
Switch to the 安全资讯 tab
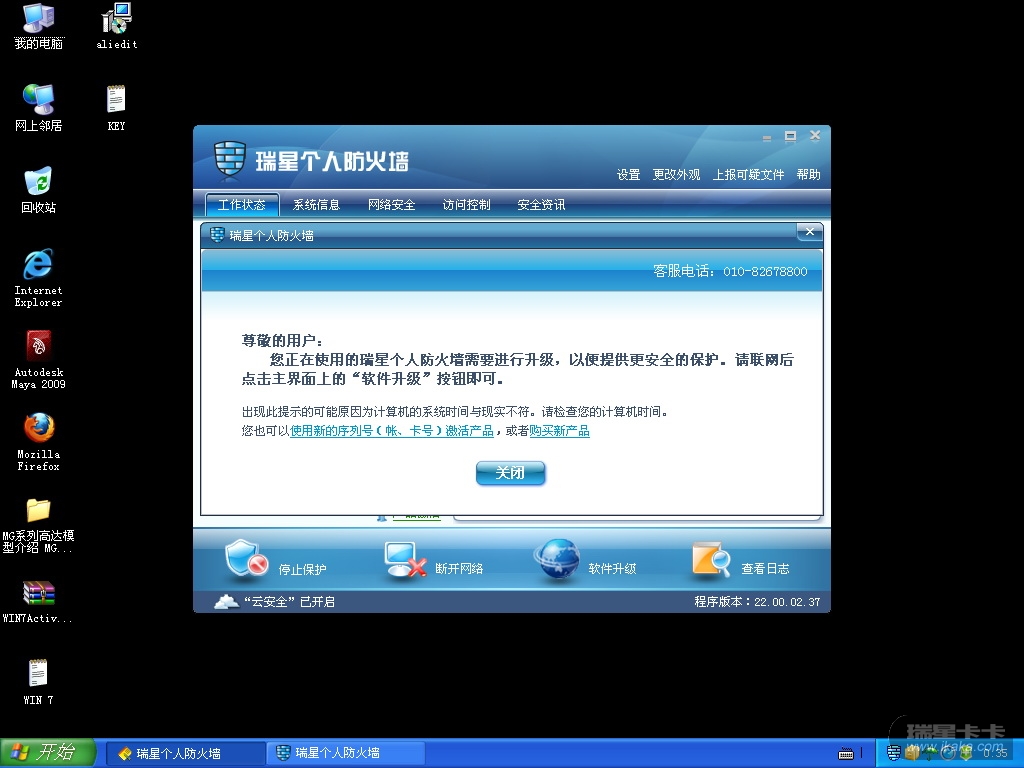pos(541,204)
